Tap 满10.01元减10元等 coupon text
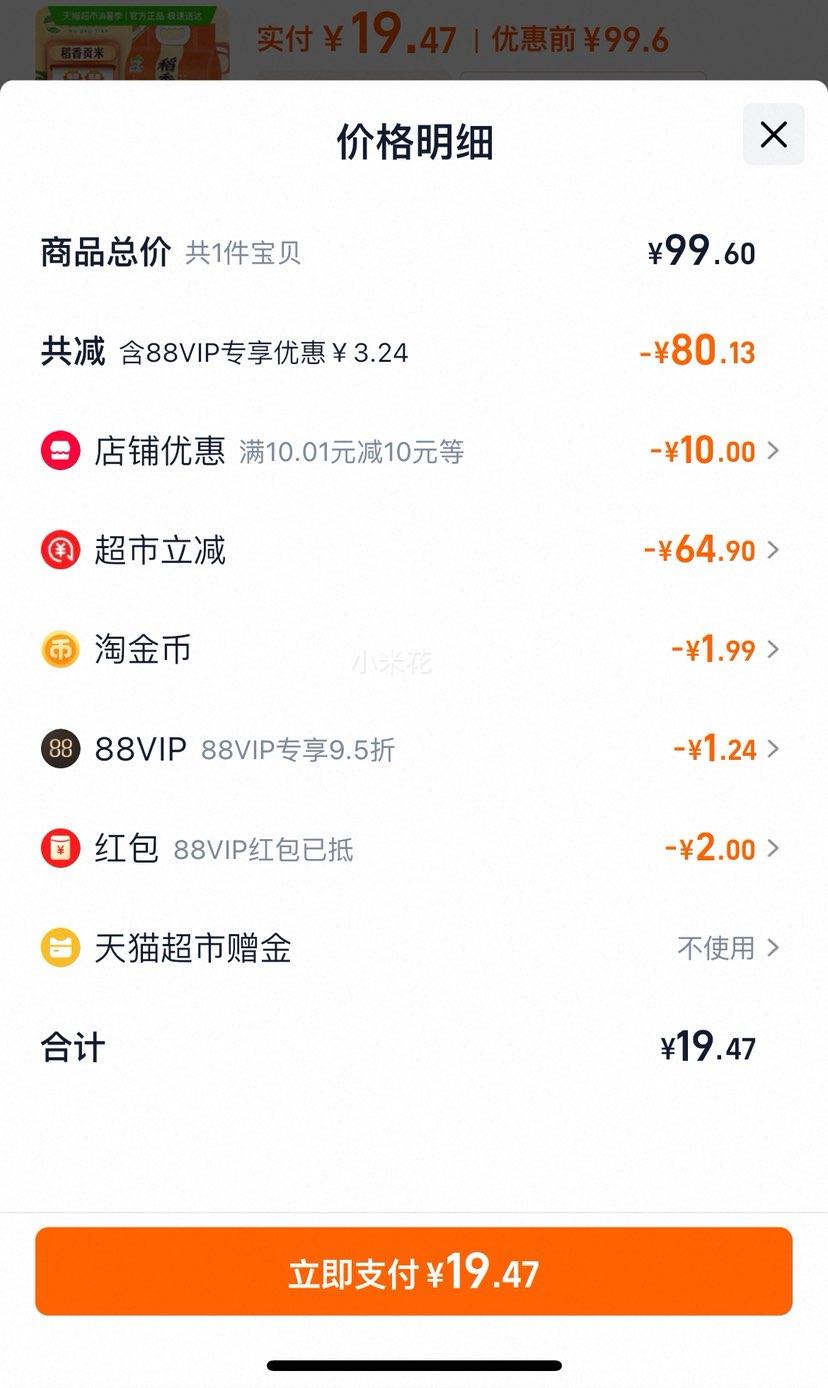 click(x=352, y=452)
